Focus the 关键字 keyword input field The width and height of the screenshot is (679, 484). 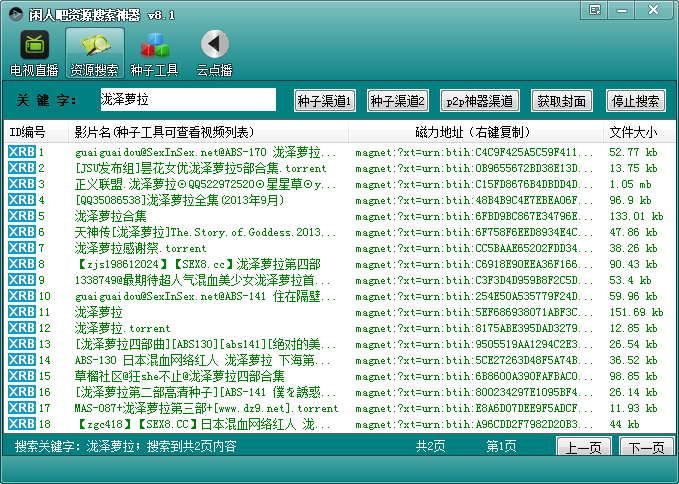click(188, 100)
